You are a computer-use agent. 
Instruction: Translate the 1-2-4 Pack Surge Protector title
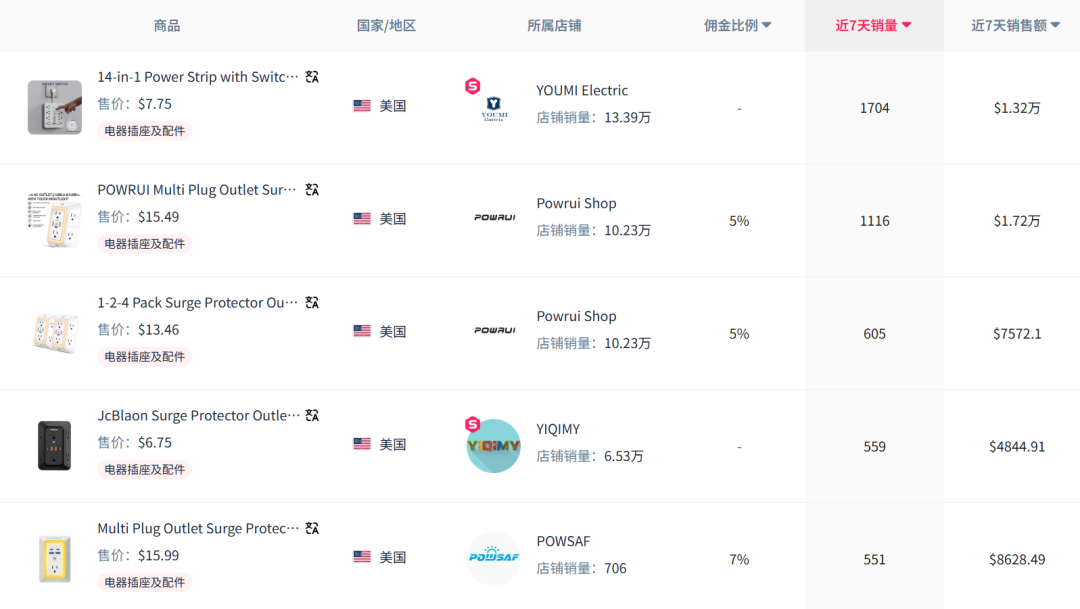pyautogui.click(x=312, y=303)
